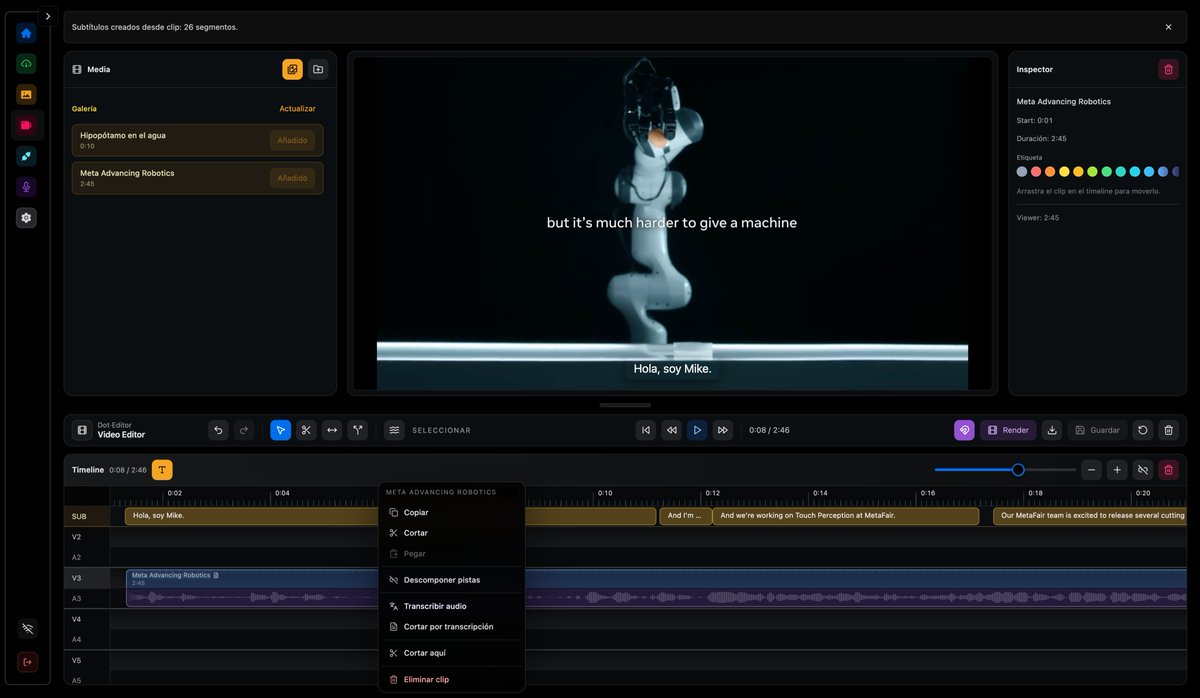1200x698 pixels.
Task: Choose Eliminar clip from context menu
Action: [451, 680]
